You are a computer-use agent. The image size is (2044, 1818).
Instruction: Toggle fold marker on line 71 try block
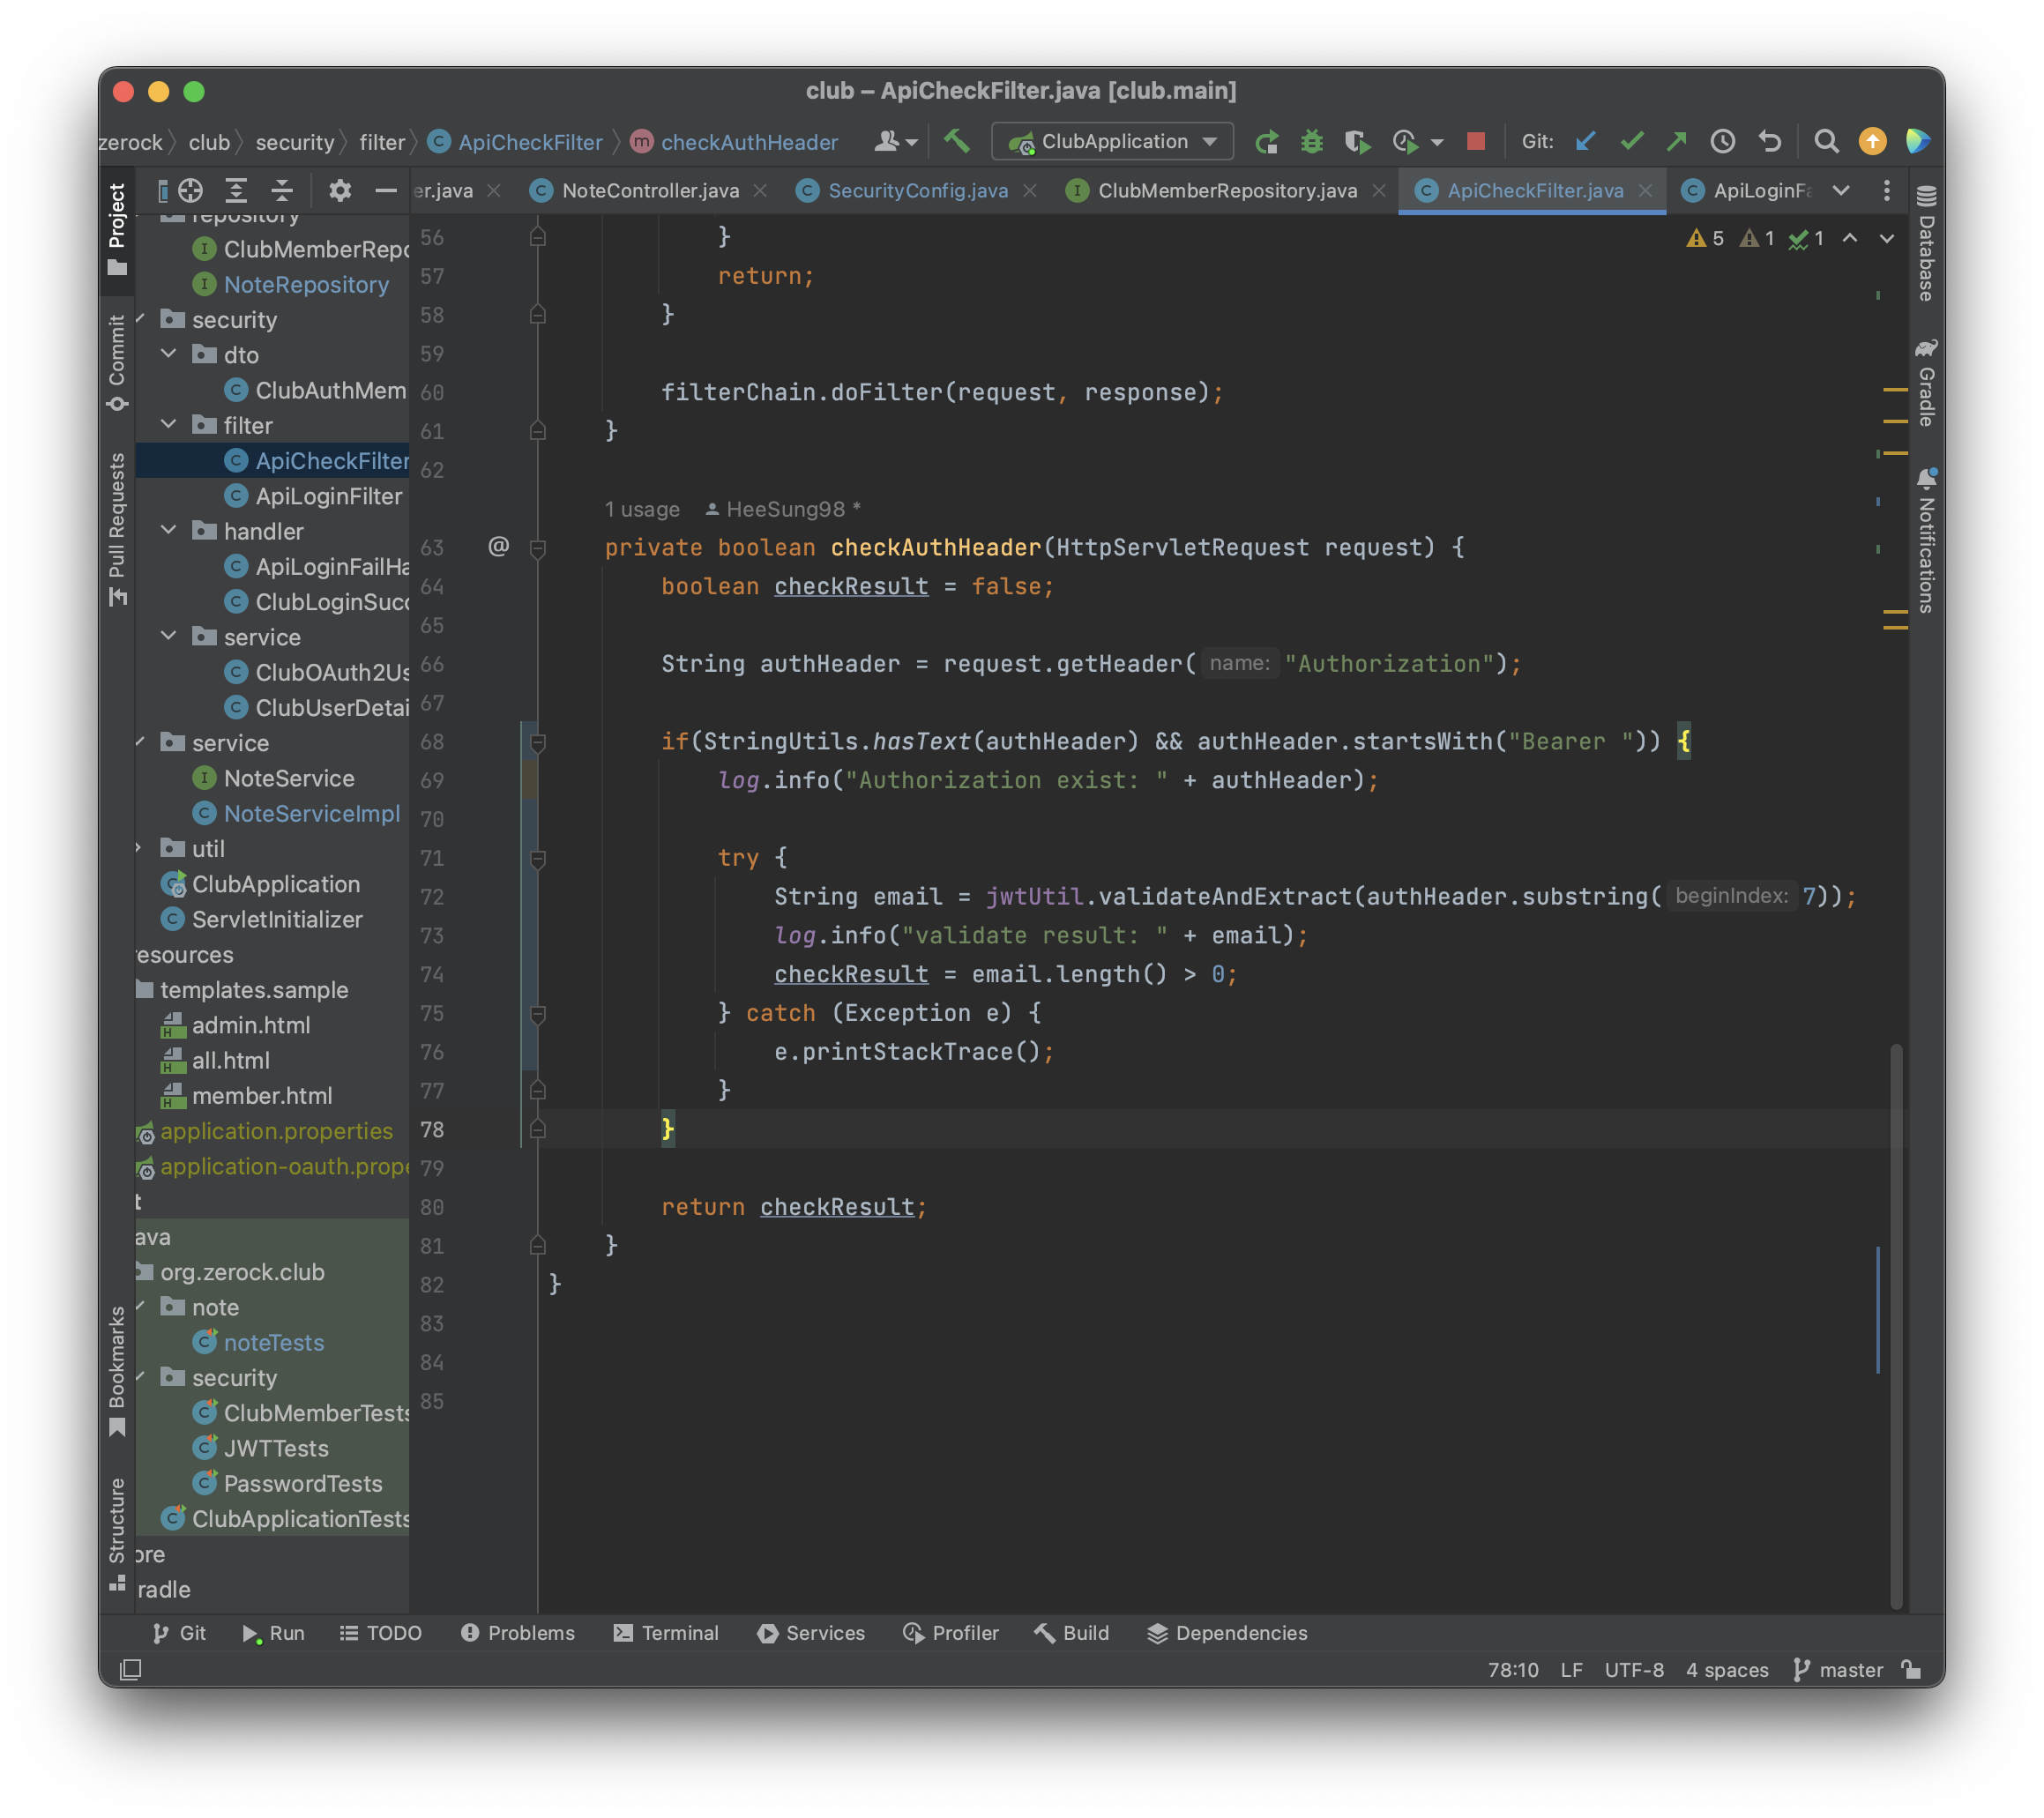coord(537,858)
